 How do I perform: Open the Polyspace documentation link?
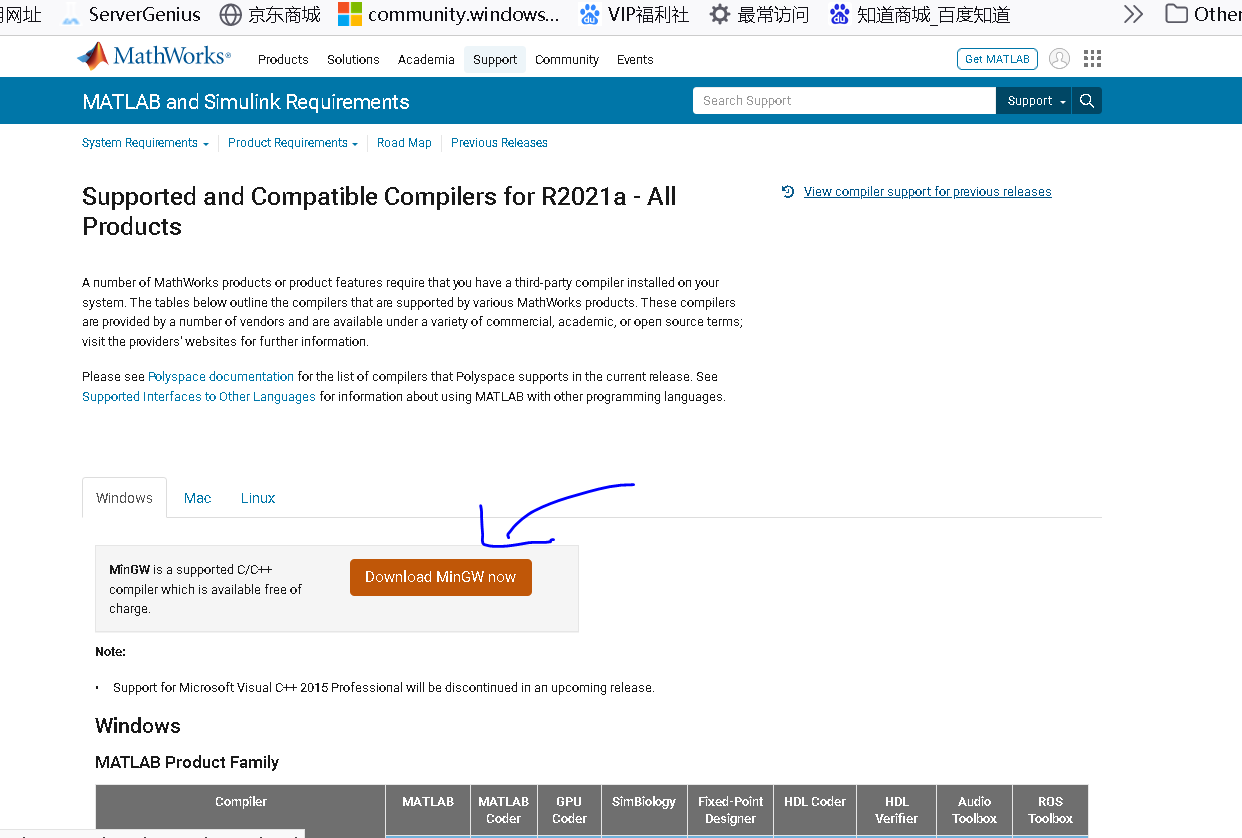point(220,376)
